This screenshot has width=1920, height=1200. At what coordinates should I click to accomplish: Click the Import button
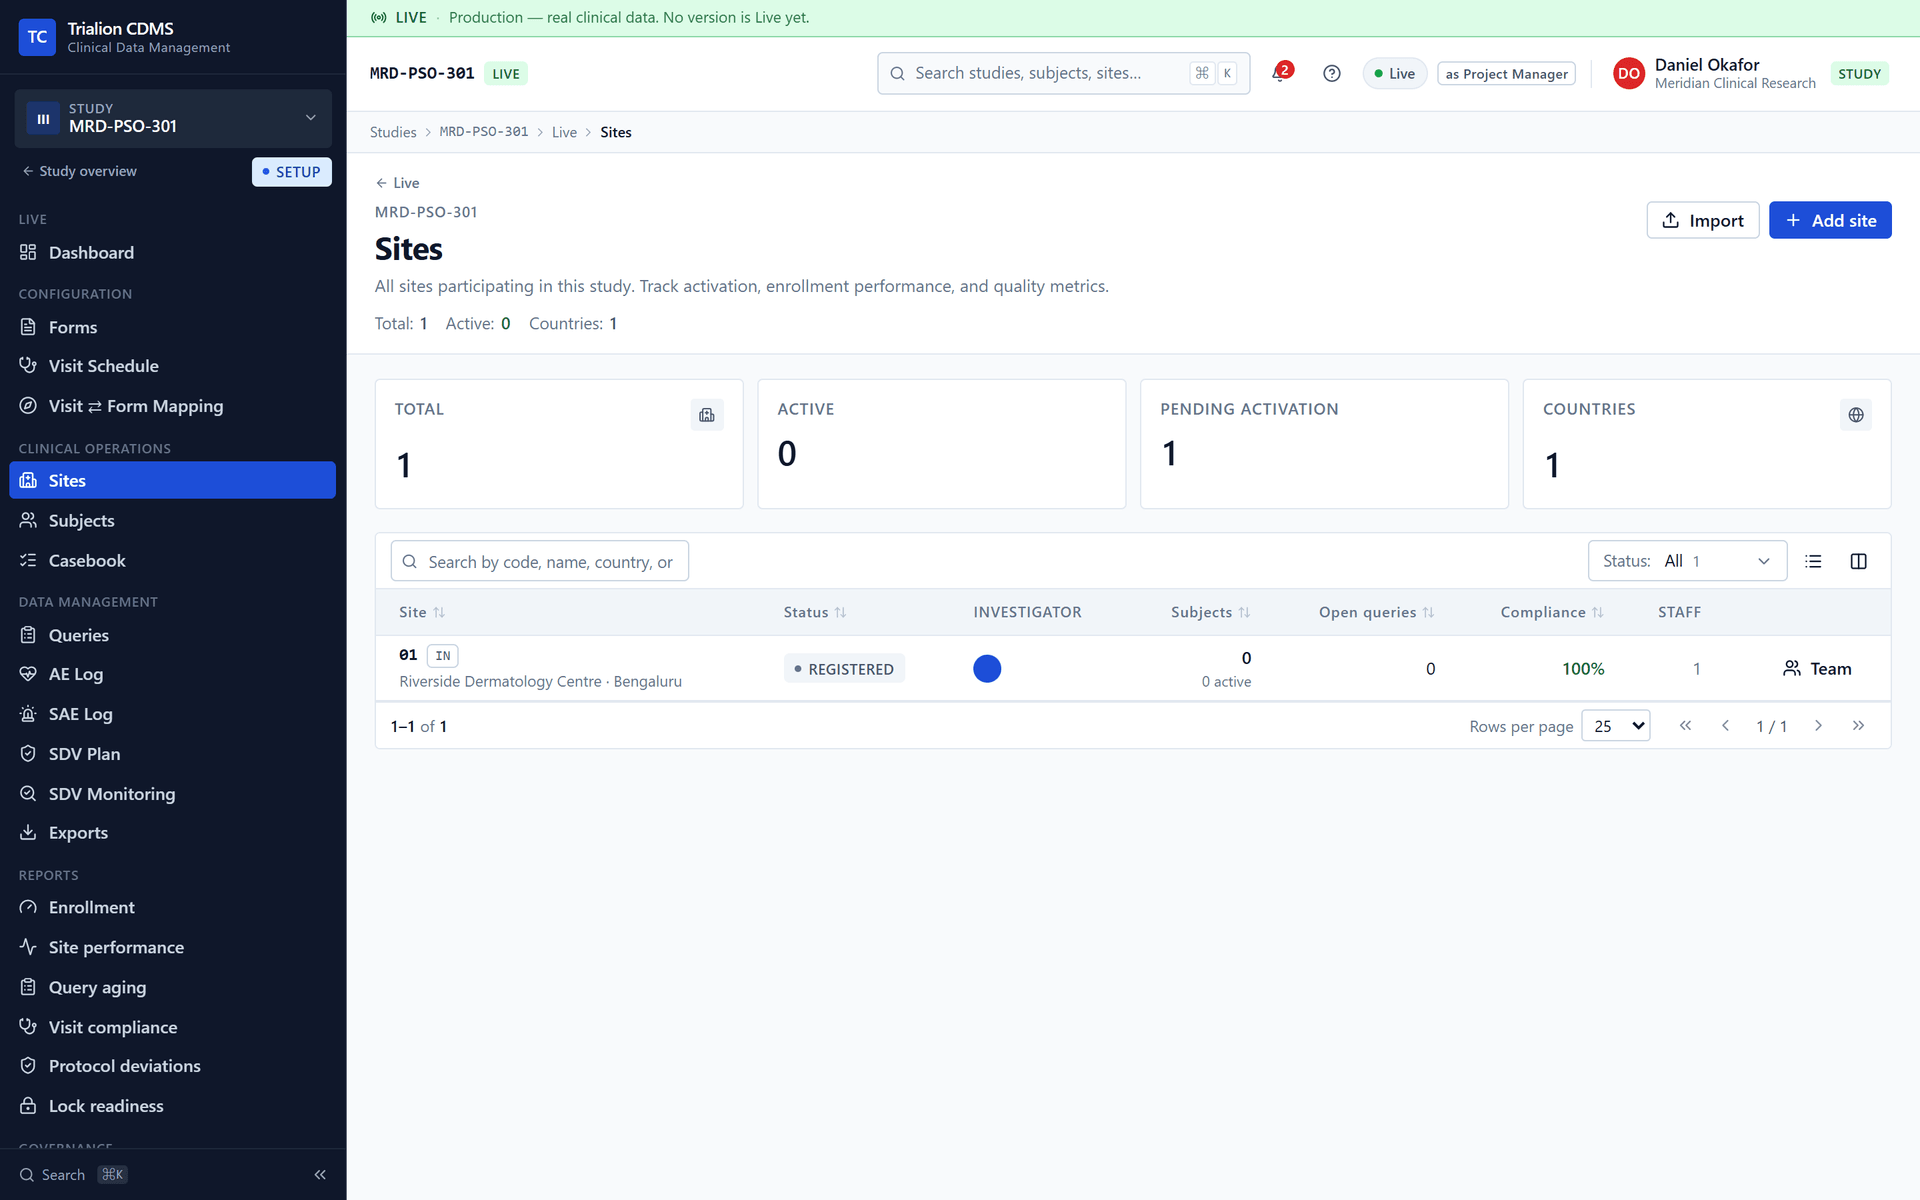(1702, 220)
